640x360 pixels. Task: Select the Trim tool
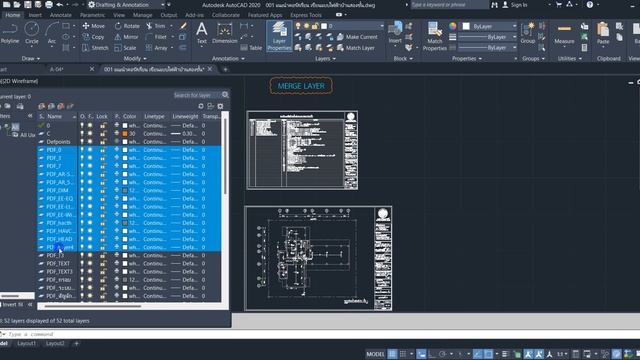[x=156, y=26]
